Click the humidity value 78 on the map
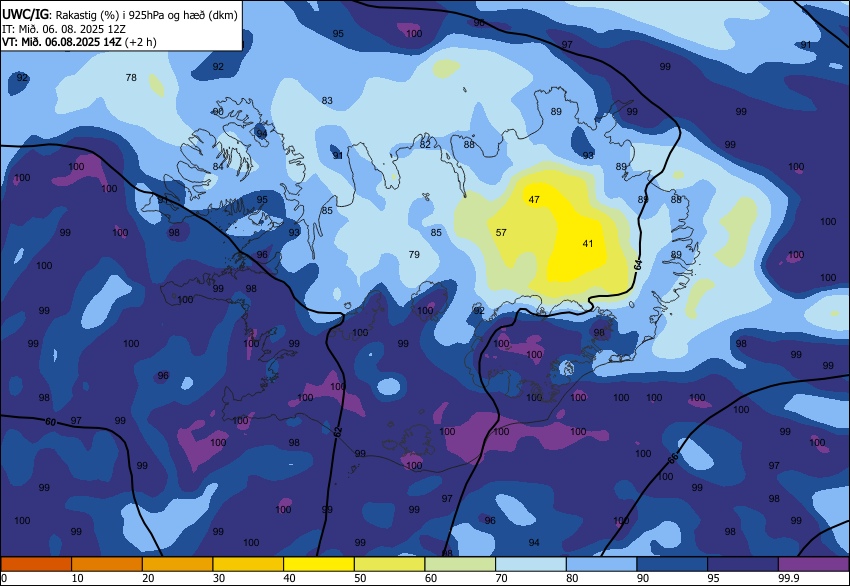Image resolution: width=850 pixels, height=586 pixels. [131, 78]
